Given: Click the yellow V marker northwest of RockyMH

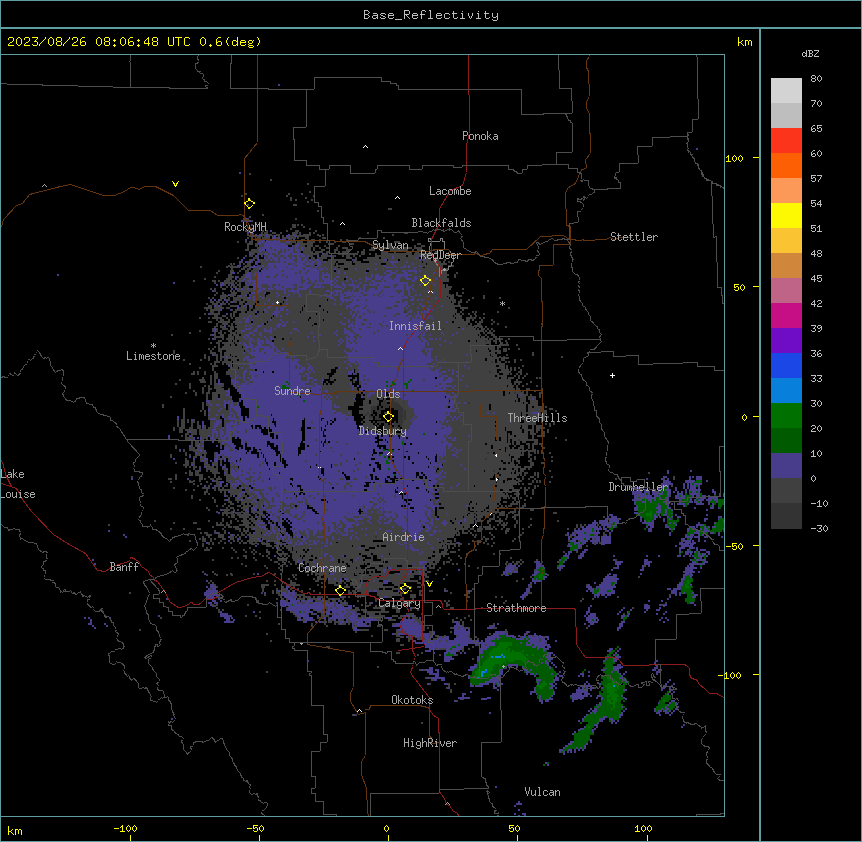Looking at the screenshot, I should click(x=175, y=184).
